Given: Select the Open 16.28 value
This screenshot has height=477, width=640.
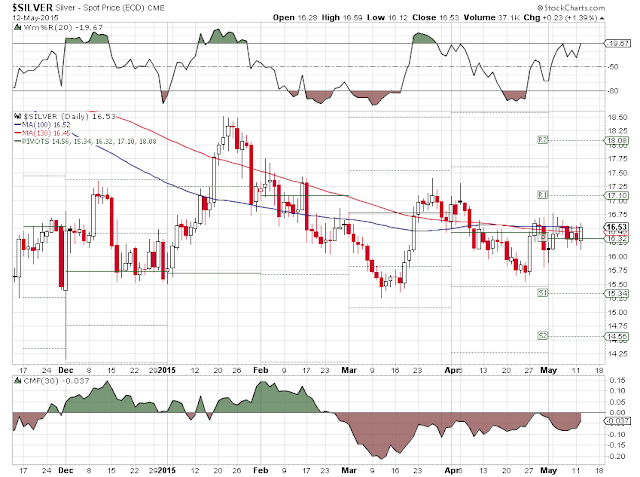Looking at the screenshot, I should coord(295,18).
